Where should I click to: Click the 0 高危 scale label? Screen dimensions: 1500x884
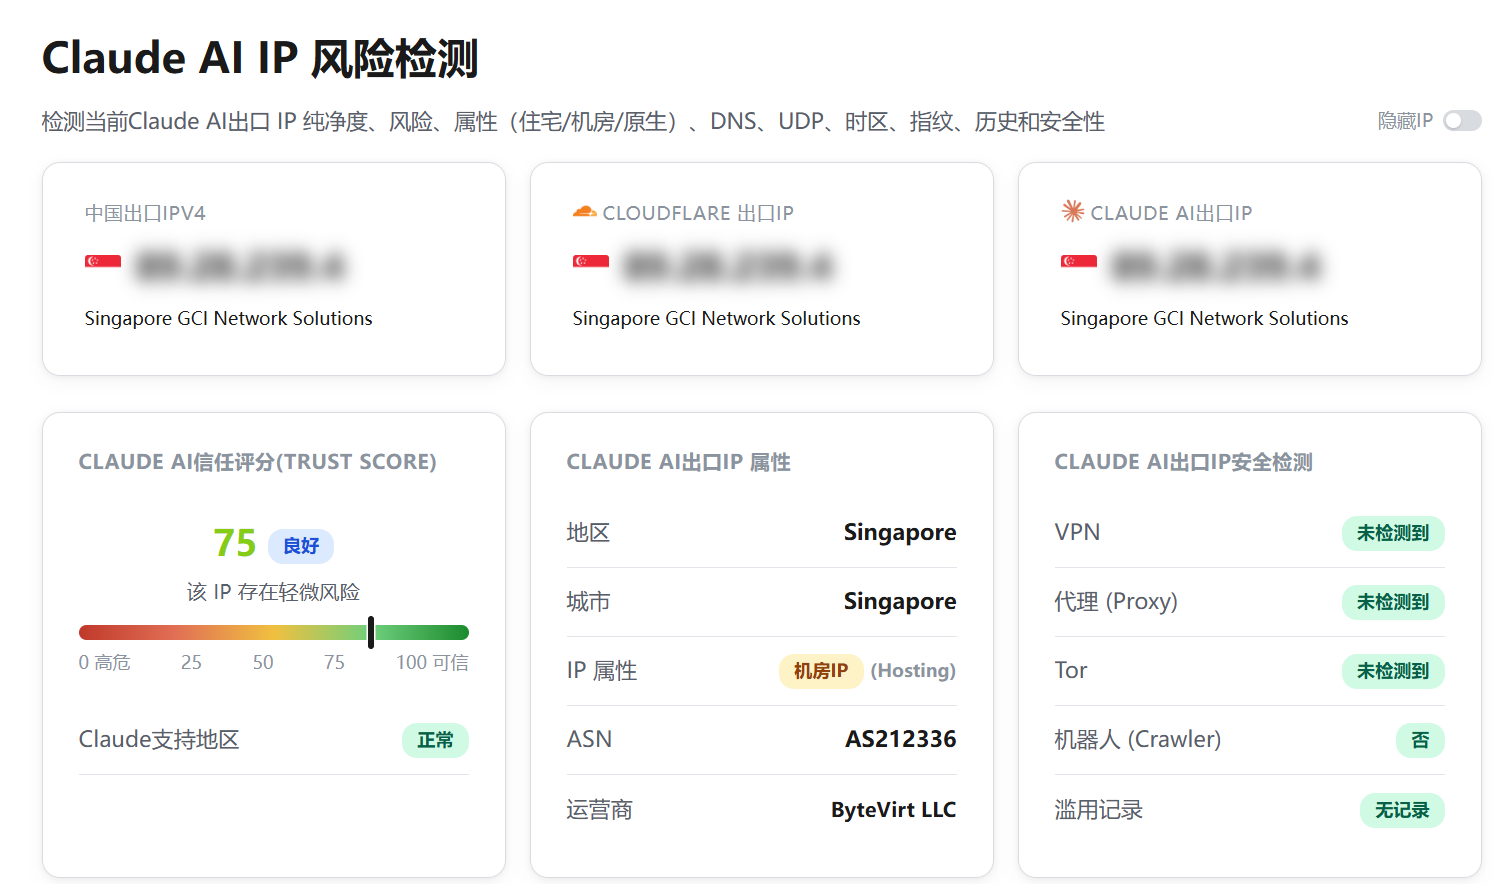point(105,662)
